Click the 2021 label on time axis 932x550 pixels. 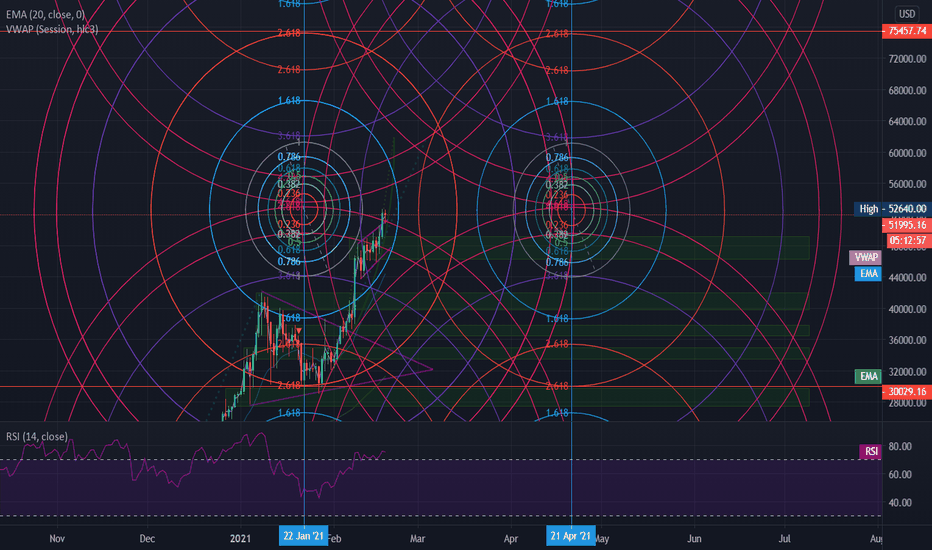pyautogui.click(x=240, y=538)
